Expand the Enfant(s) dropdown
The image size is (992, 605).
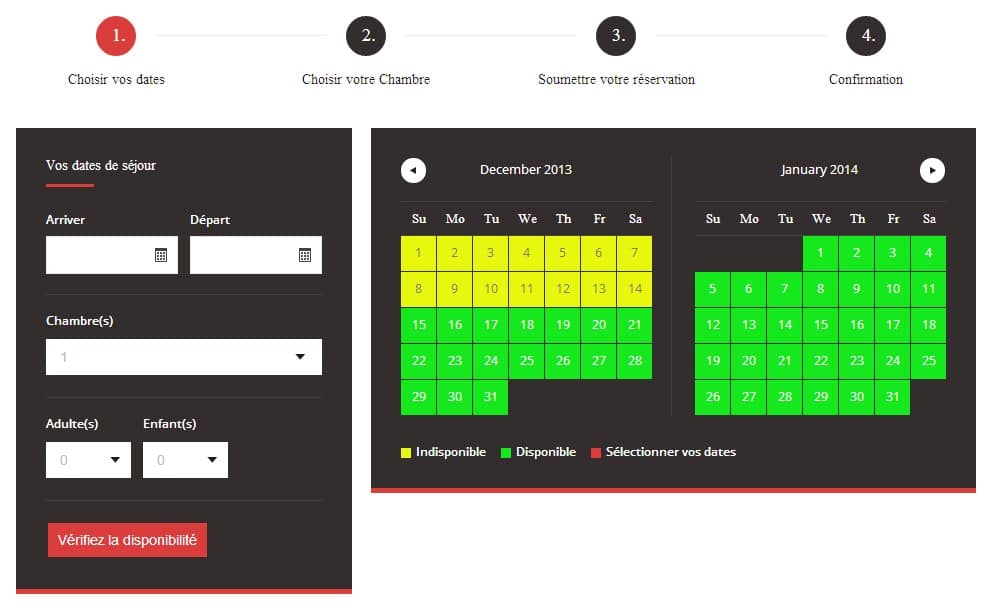185,460
